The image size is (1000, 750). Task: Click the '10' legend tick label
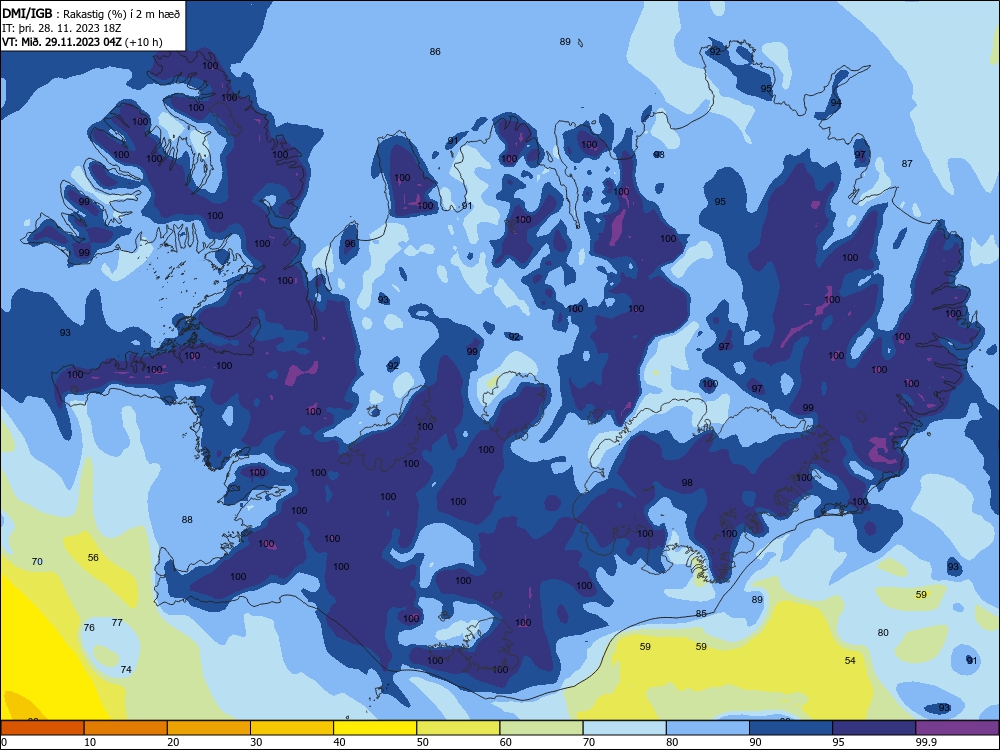(90, 742)
